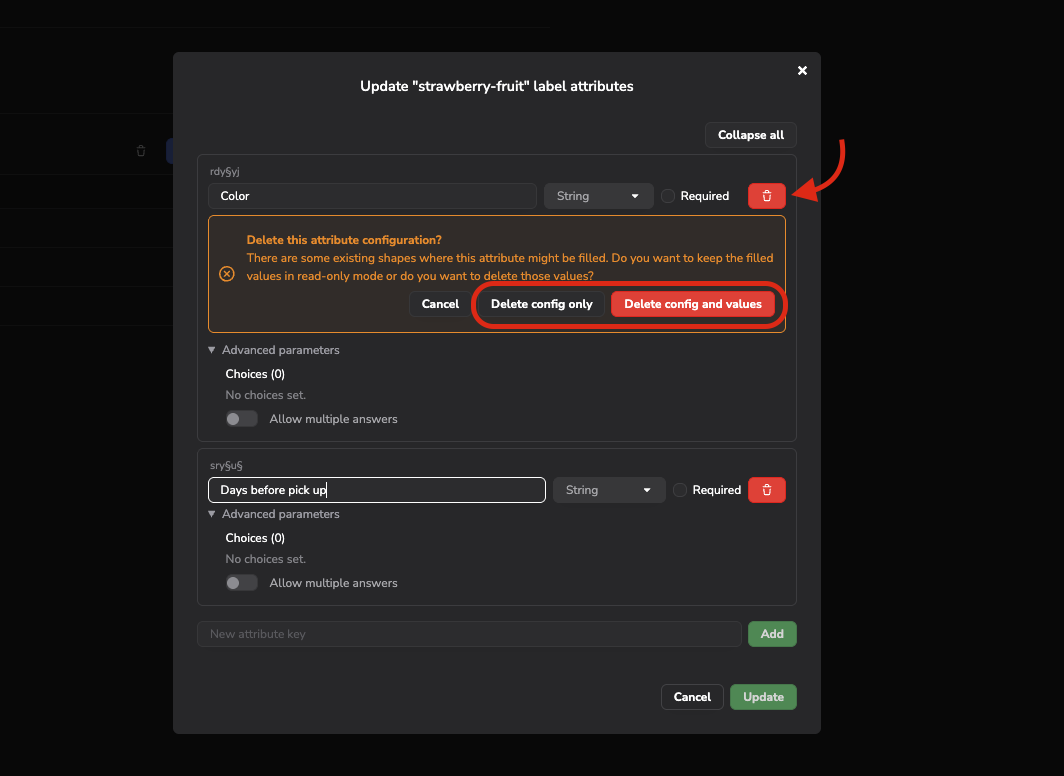
Task: Click Choices (0) label under Color
Action: pyautogui.click(x=255, y=374)
